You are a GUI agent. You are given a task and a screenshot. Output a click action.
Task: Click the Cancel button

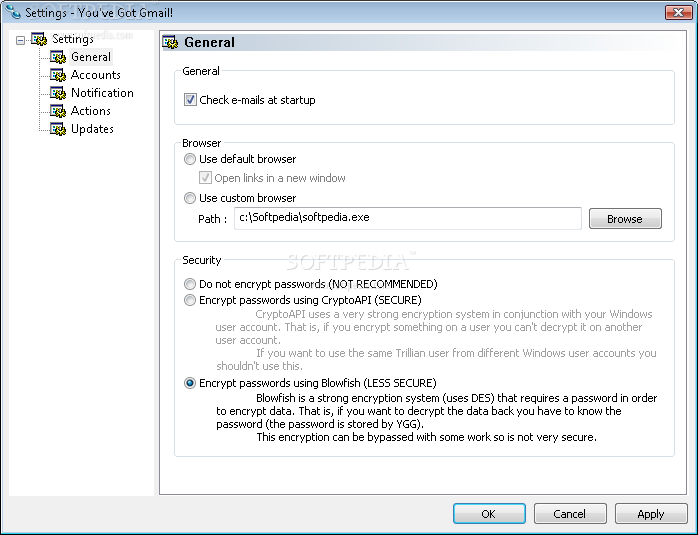tap(570, 514)
